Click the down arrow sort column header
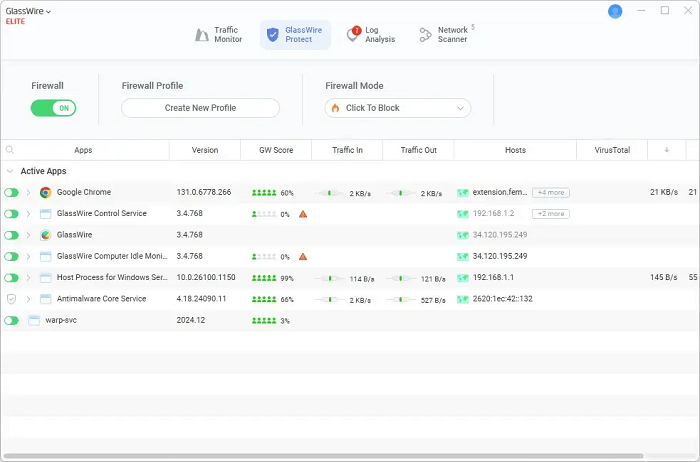Image resolution: width=700 pixels, height=462 pixels. (x=667, y=150)
